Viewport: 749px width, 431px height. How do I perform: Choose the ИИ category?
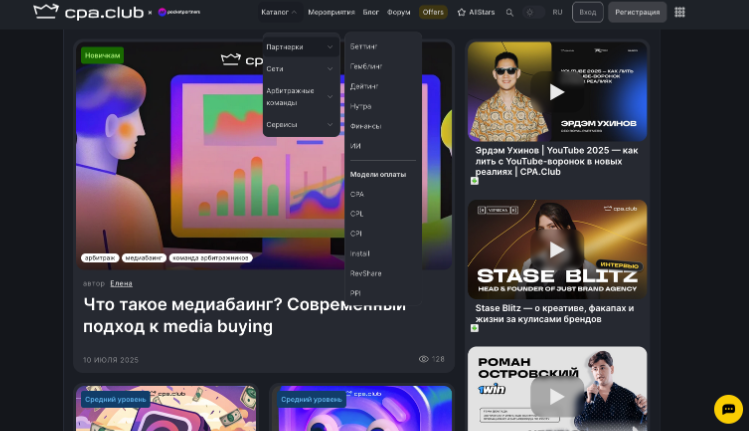click(x=355, y=146)
